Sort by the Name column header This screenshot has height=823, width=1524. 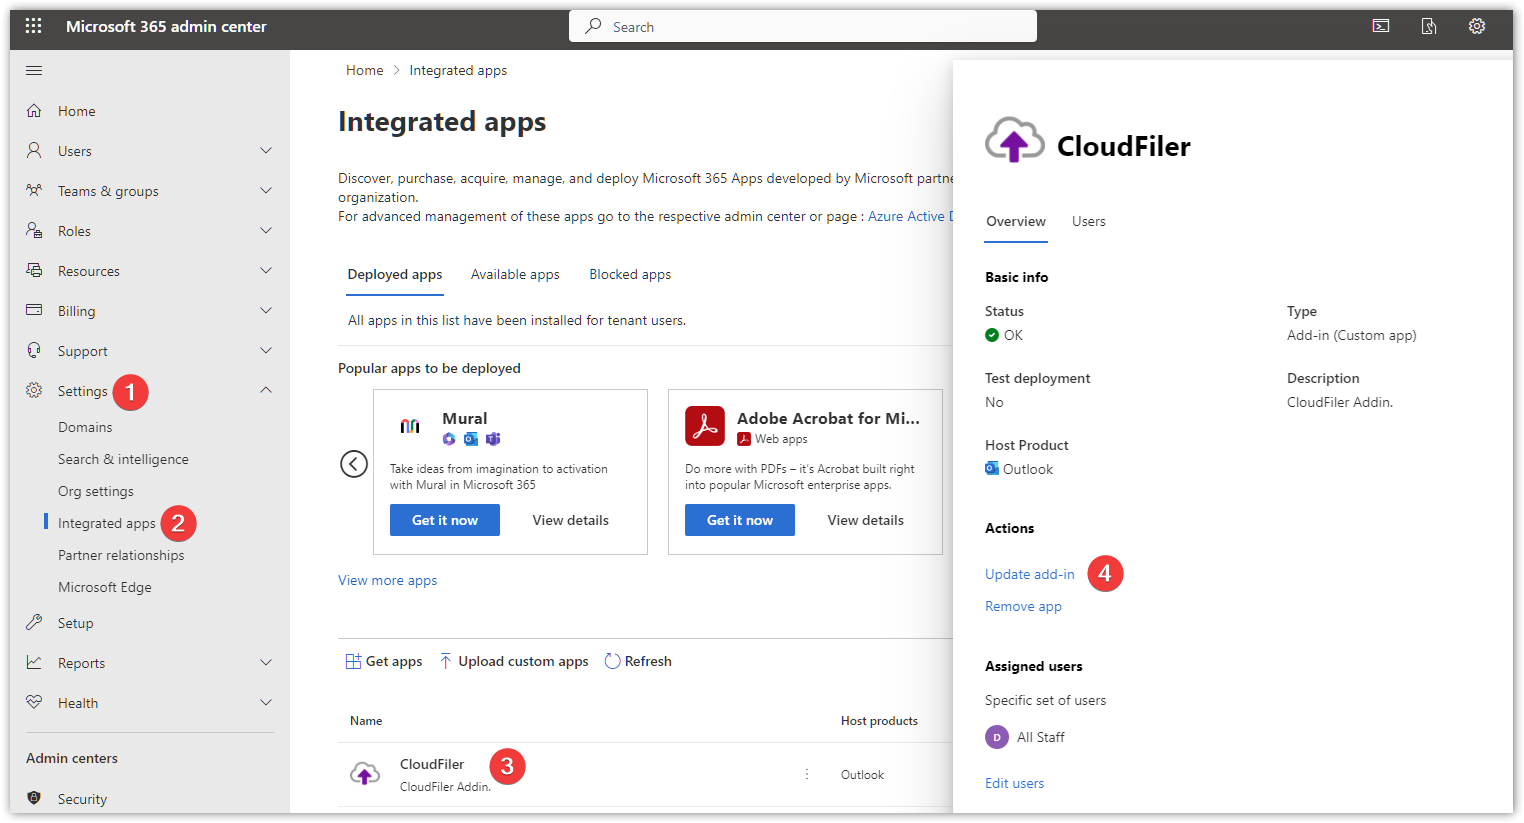(x=366, y=721)
